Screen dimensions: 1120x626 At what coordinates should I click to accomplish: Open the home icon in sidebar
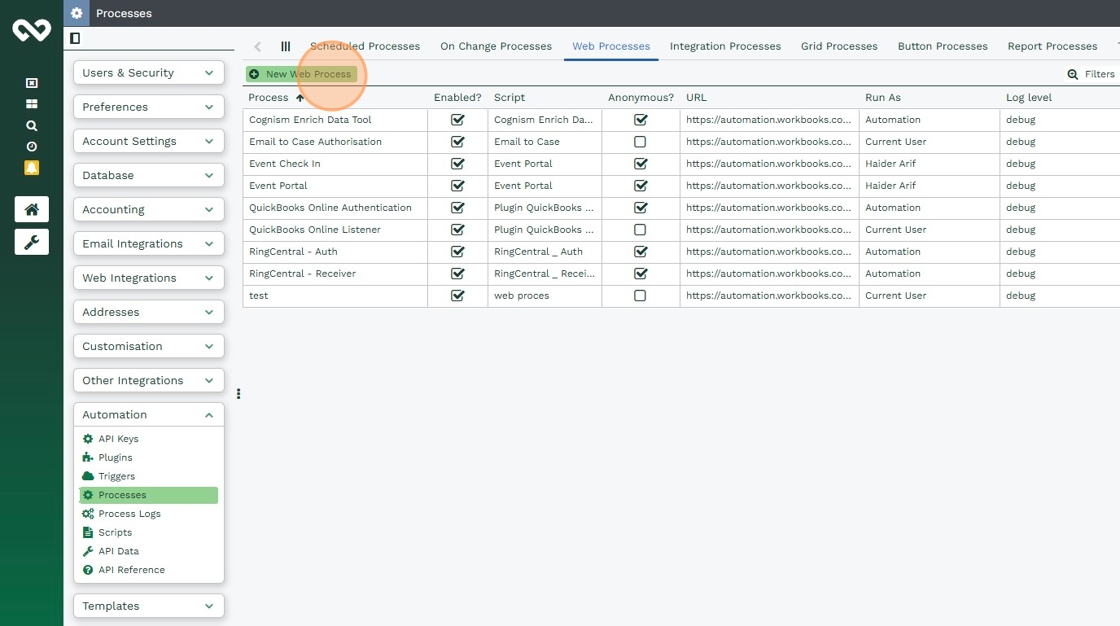[x=31, y=209]
